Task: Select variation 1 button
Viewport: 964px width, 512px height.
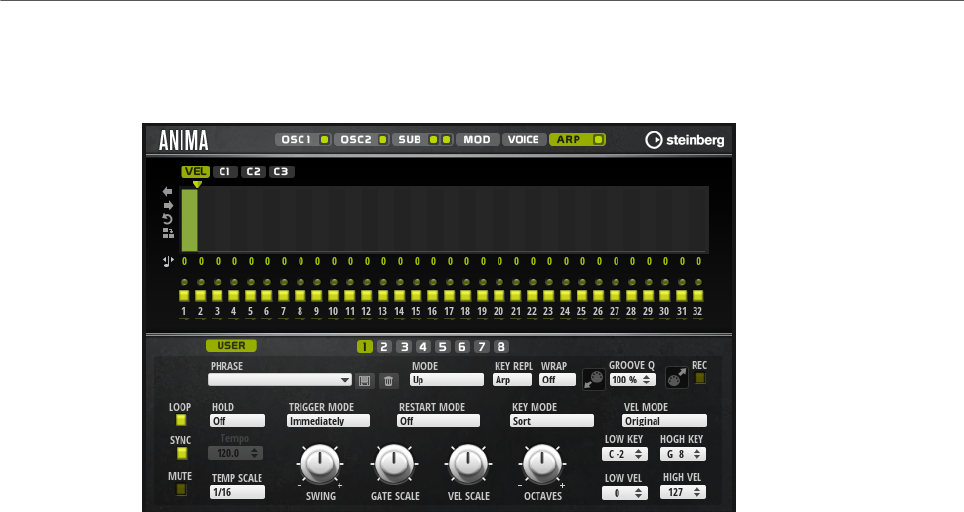Action: [x=365, y=347]
